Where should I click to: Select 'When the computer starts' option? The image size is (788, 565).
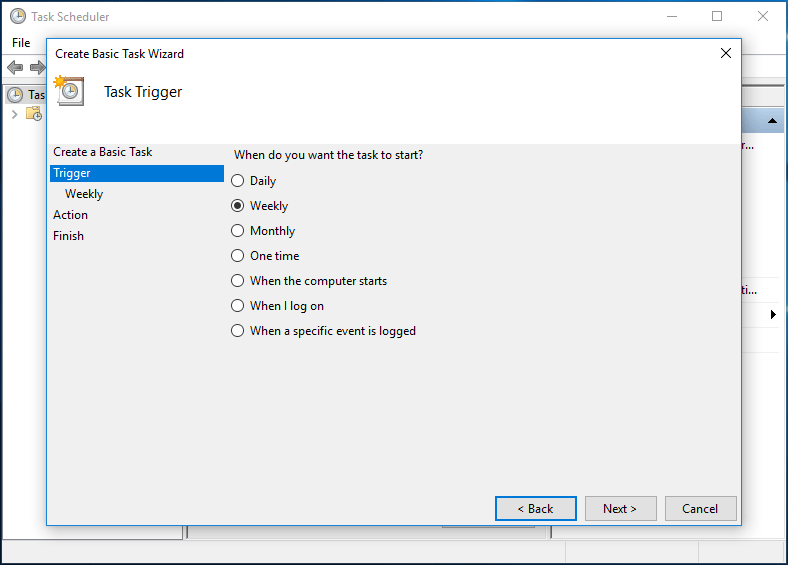tap(238, 281)
